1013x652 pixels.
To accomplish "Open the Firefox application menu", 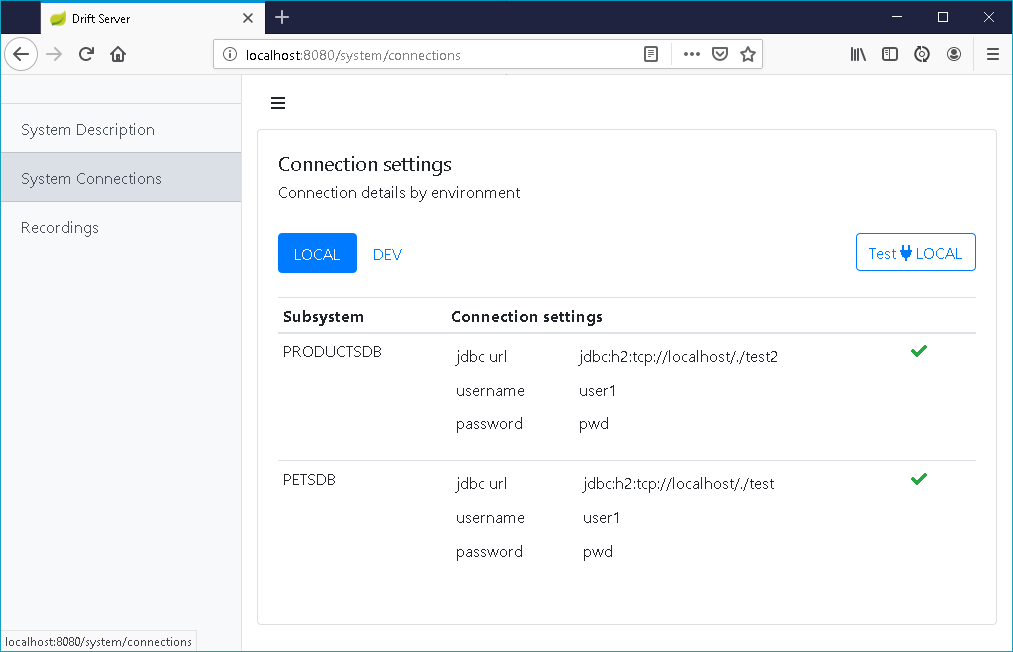I will (992, 54).
